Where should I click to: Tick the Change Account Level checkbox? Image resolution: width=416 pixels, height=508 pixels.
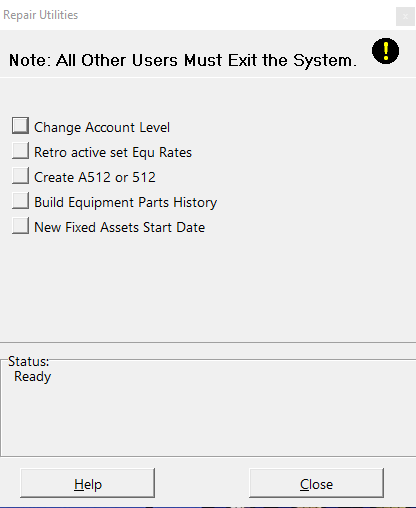click(x=20, y=126)
